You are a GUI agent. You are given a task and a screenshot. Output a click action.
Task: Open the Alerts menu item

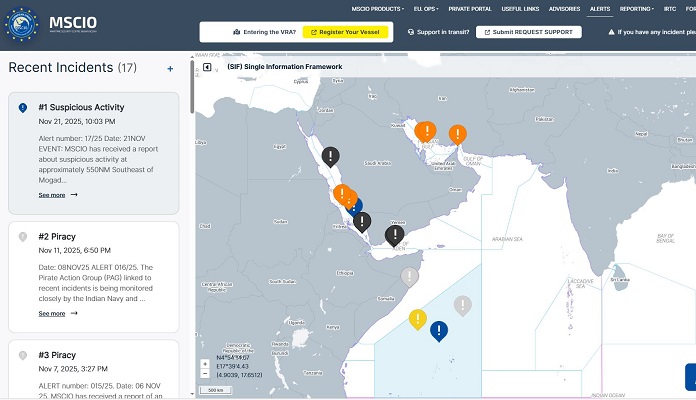click(x=600, y=8)
